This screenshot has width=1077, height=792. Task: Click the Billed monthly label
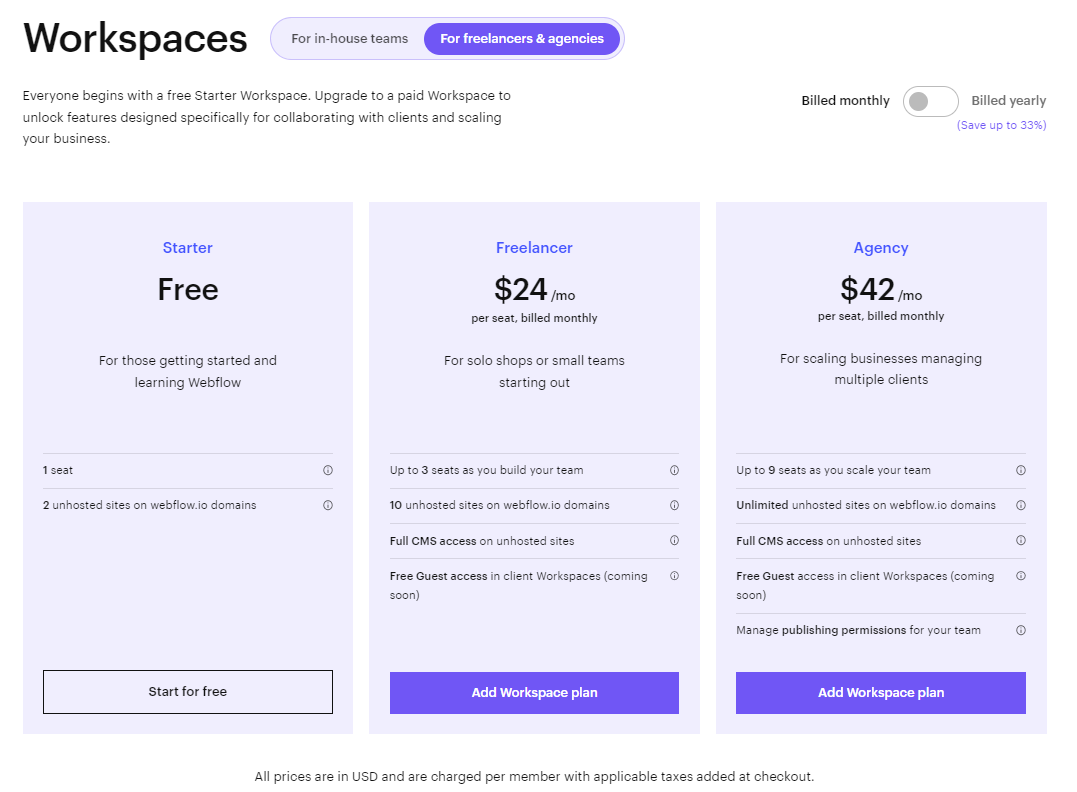[846, 101]
